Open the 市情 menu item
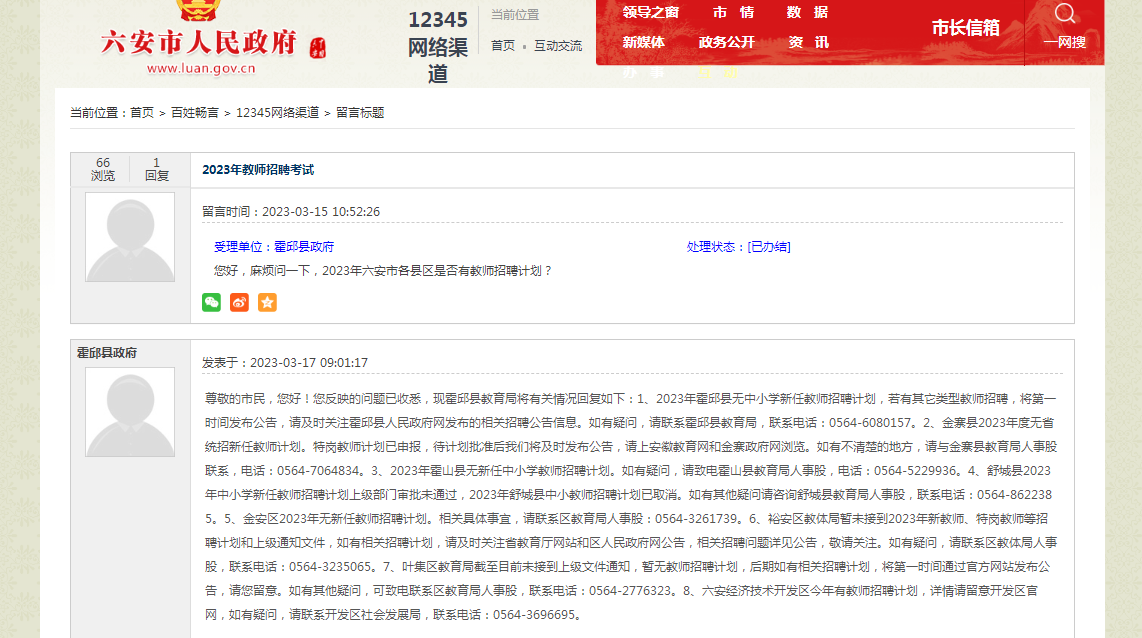Image resolution: width=1142 pixels, height=638 pixels. click(x=733, y=12)
